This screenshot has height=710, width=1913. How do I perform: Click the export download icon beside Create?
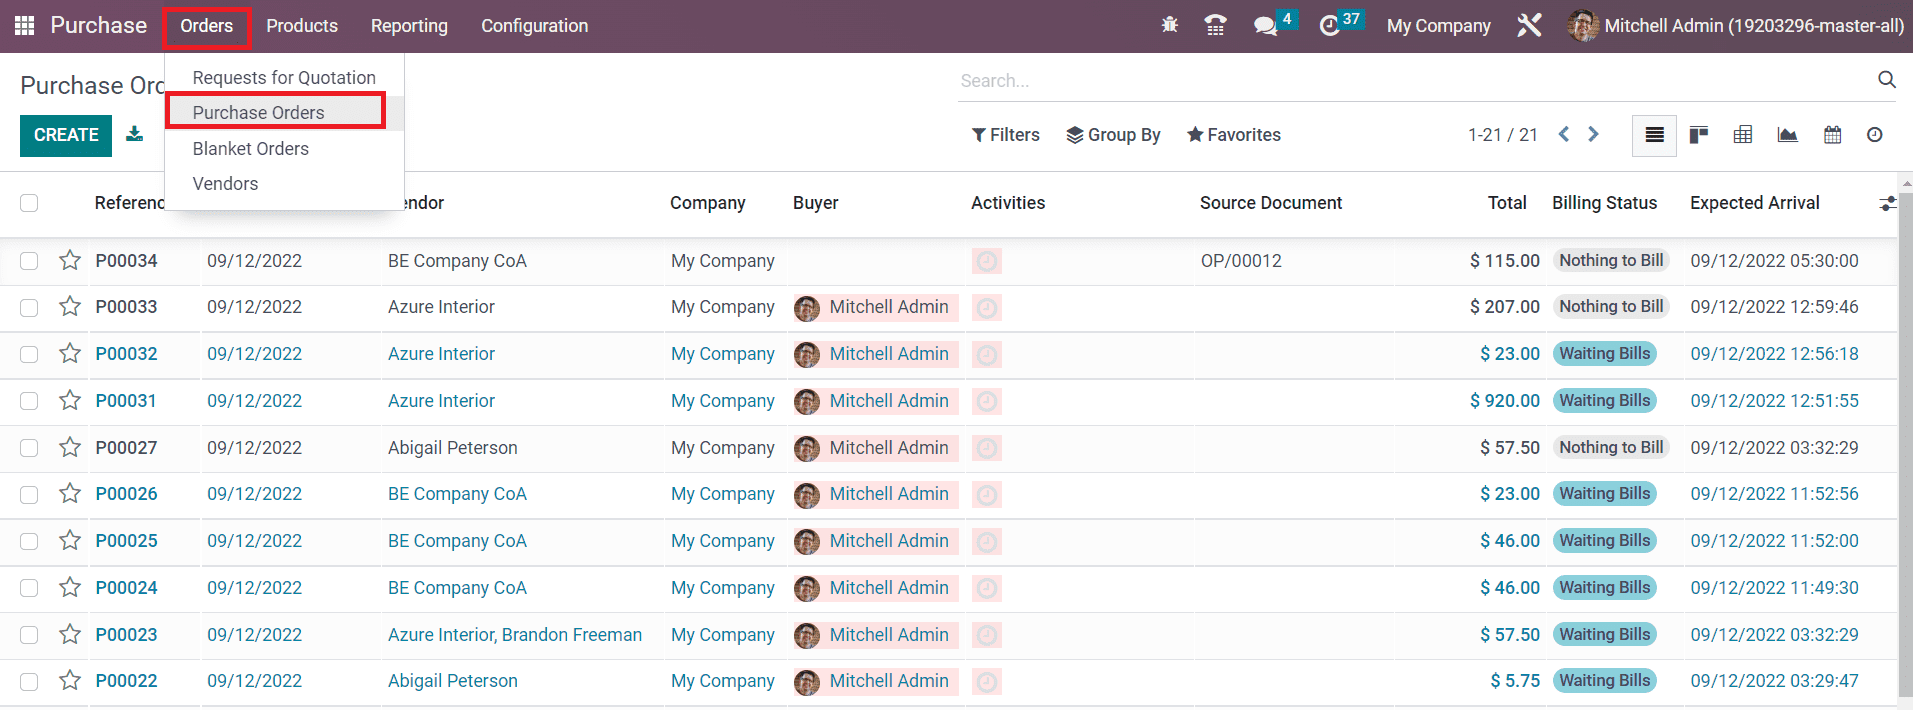pyautogui.click(x=134, y=135)
